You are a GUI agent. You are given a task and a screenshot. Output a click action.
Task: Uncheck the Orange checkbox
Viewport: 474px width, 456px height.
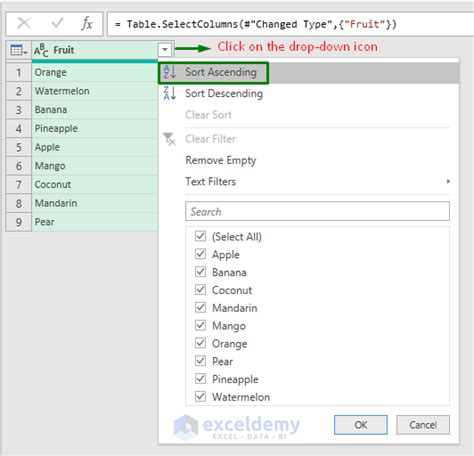tap(200, 343)
